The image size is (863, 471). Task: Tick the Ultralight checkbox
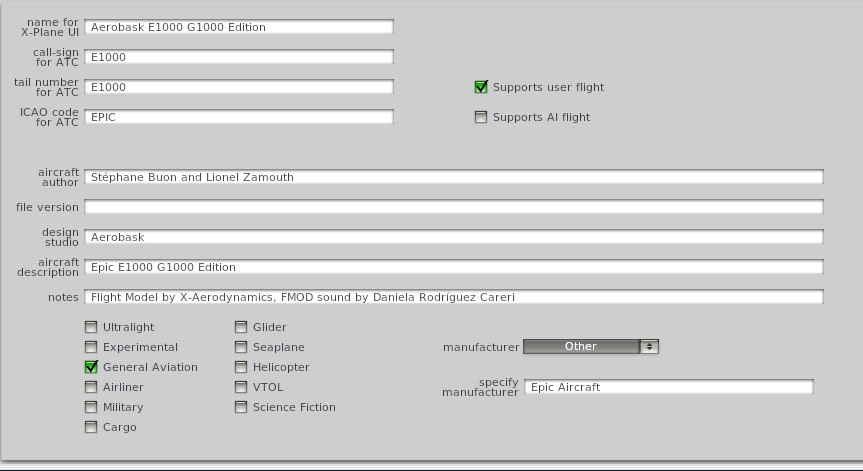pyautogui.click(x=91, y=327)
